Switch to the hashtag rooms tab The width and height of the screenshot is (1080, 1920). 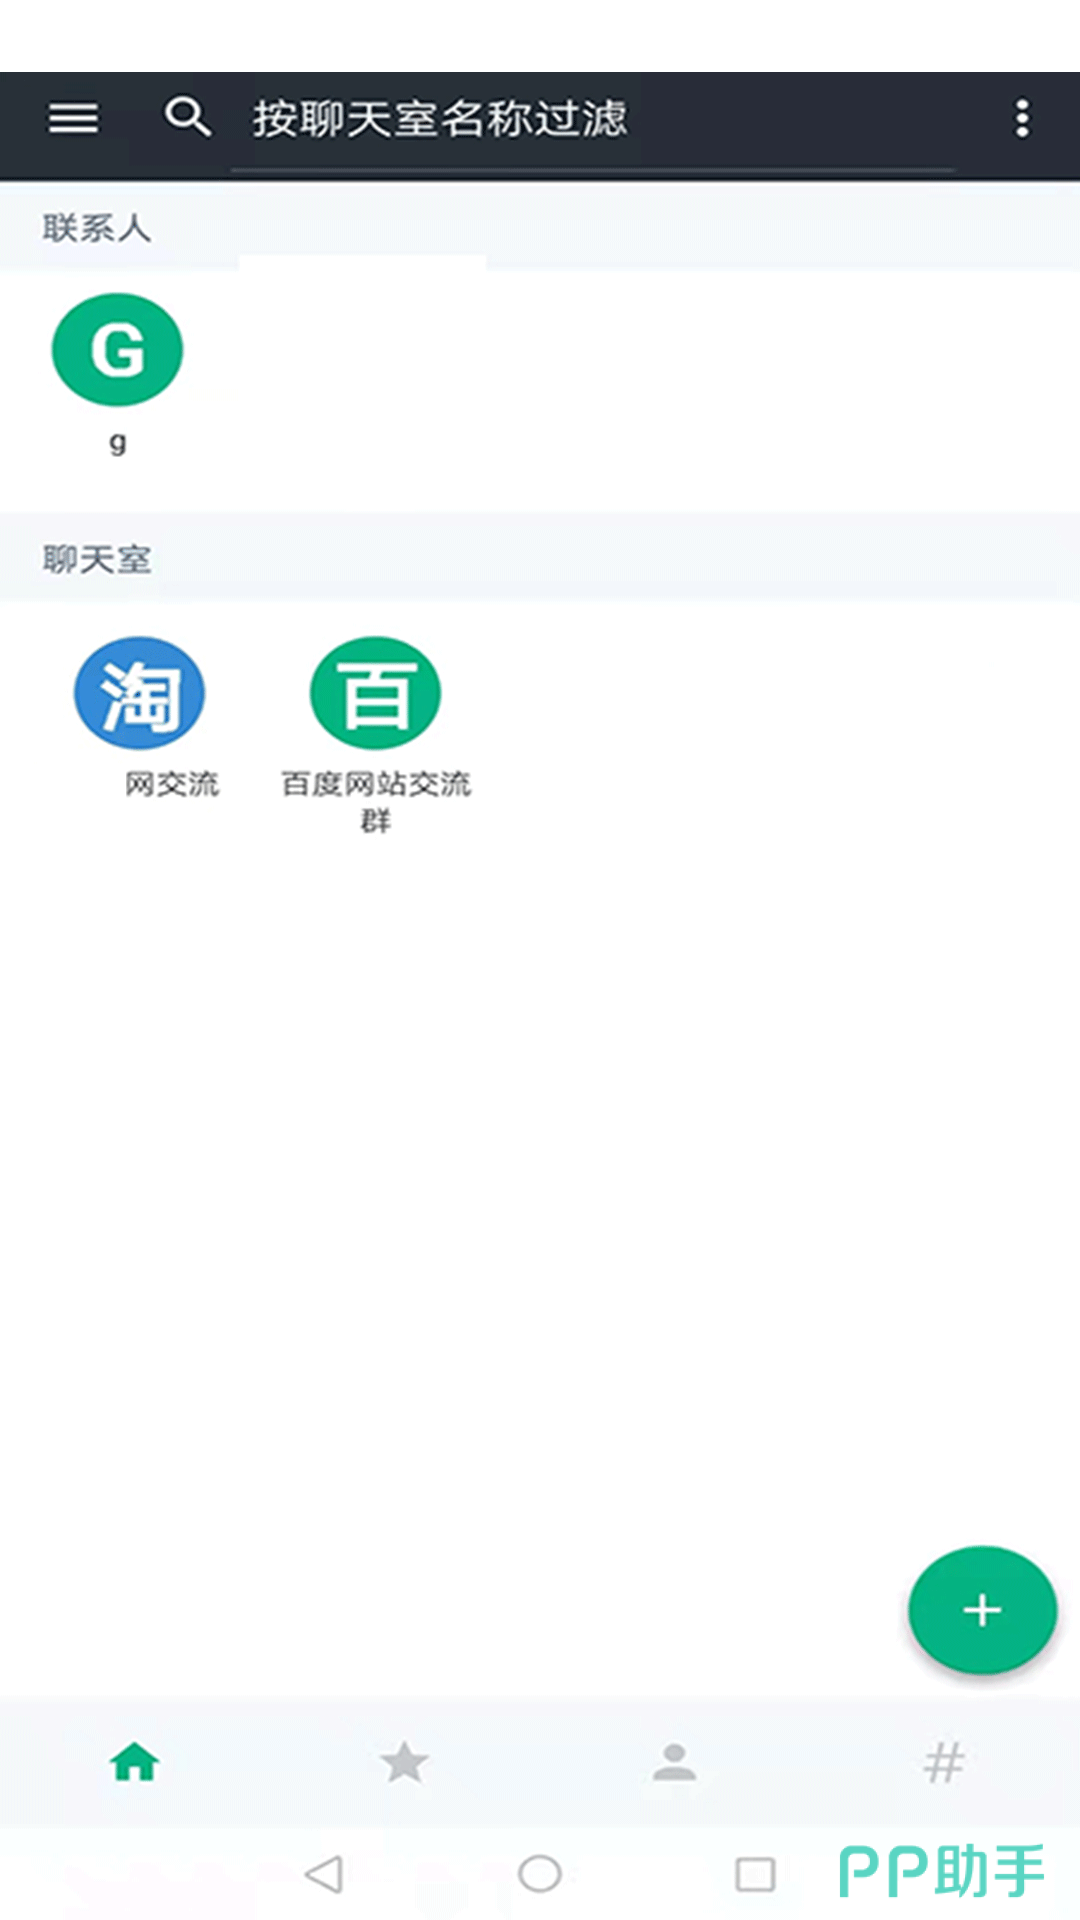tap(944, 1762)
